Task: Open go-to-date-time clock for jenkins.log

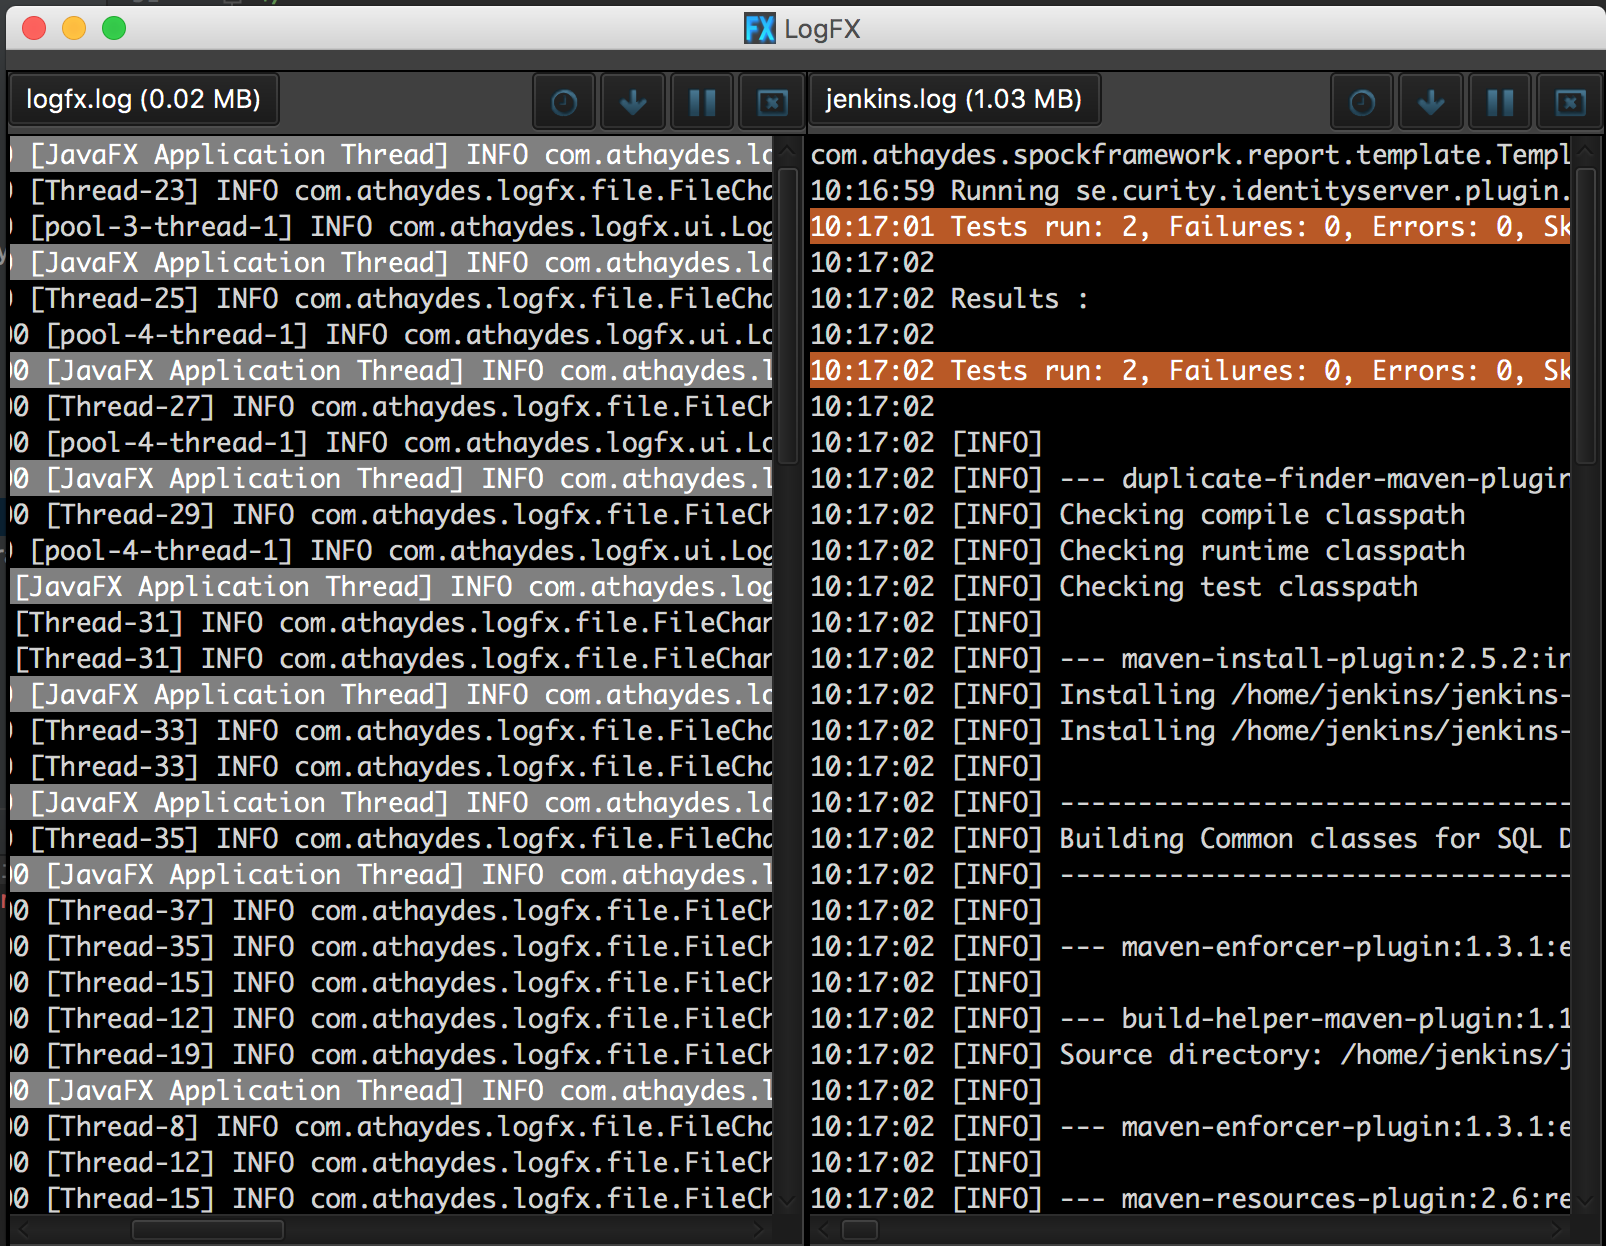Action: 1362,102
